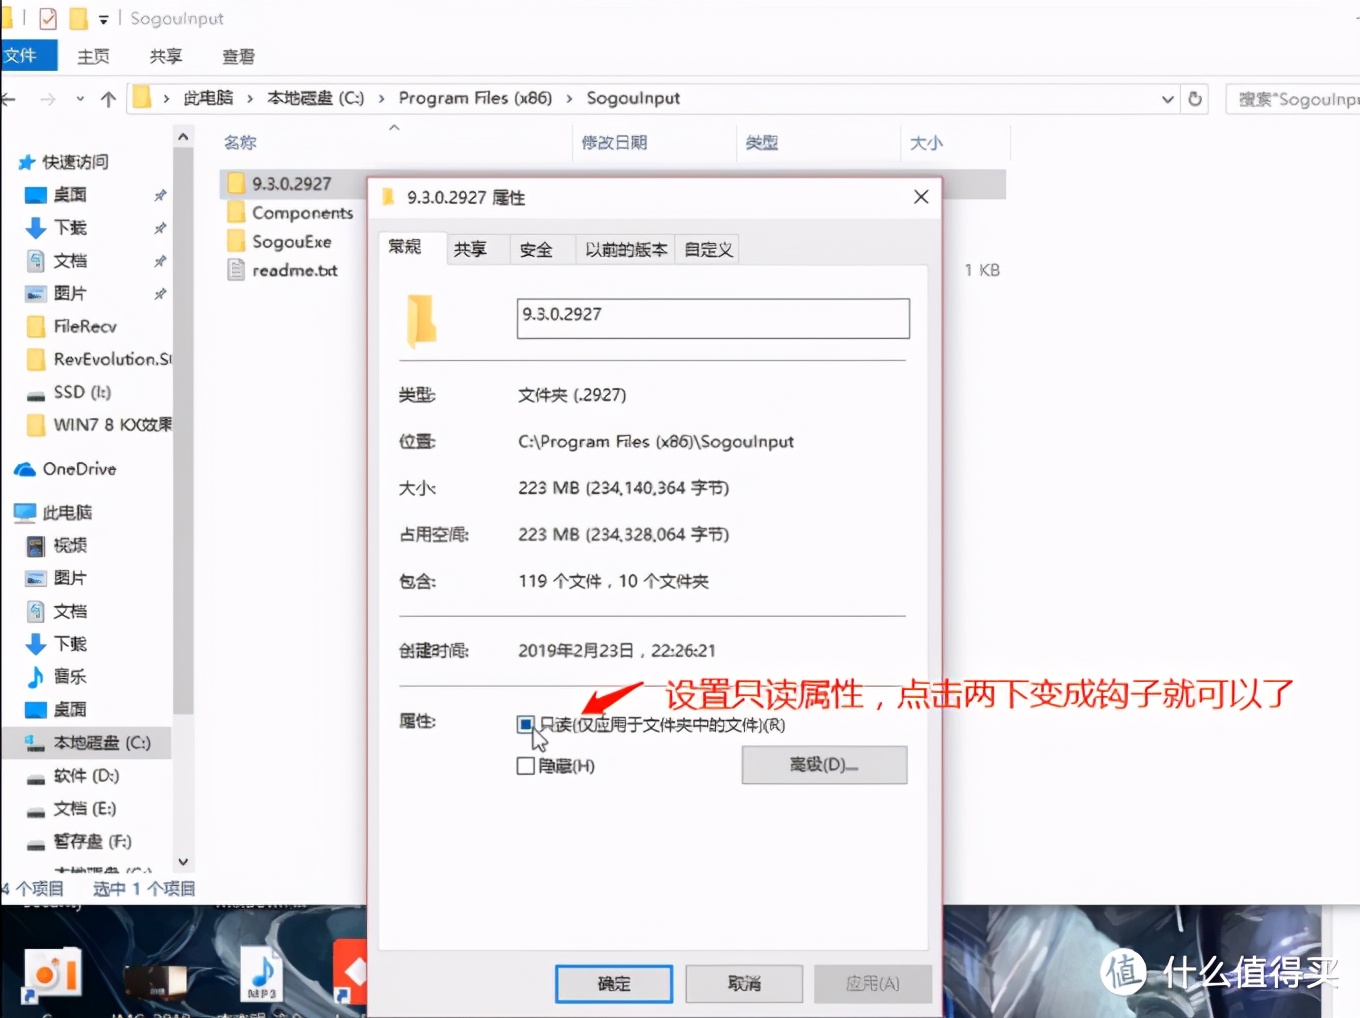Screen dimensions: 1360x1018
Task: Open the address bar history dropdown
Action: [x=1167, y=99]
